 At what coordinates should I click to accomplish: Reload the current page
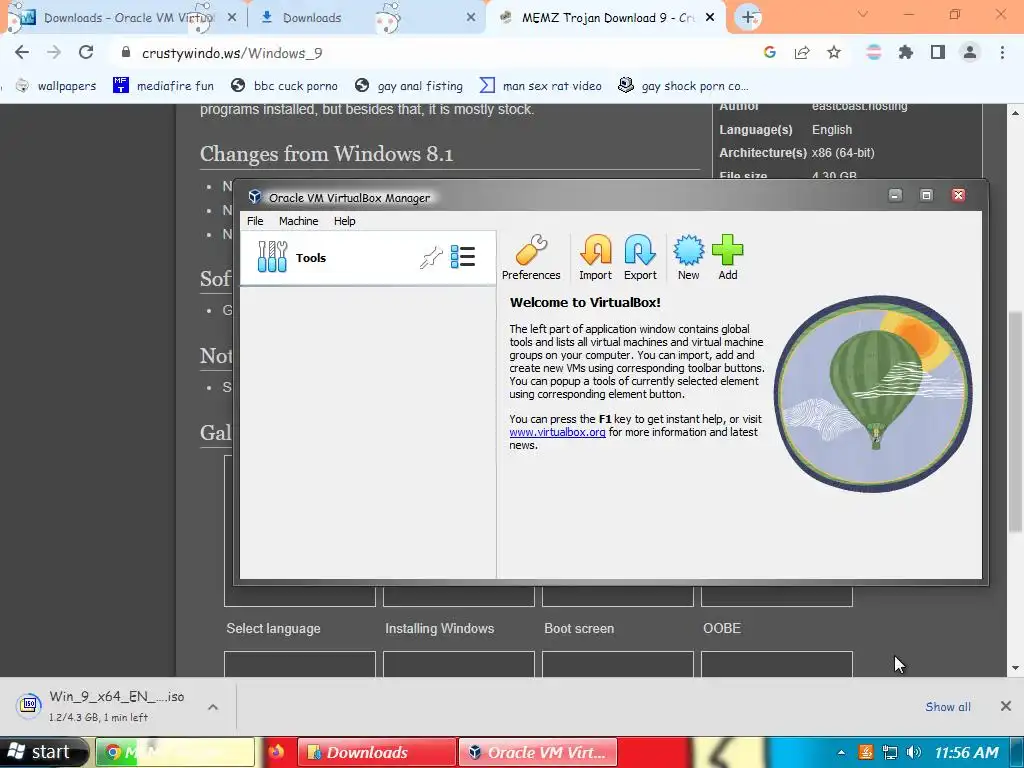pos(86,52)
